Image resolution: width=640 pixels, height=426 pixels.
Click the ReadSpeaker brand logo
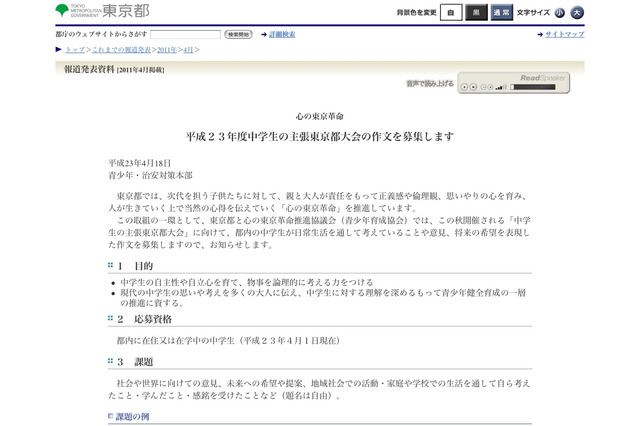point(543,78)
